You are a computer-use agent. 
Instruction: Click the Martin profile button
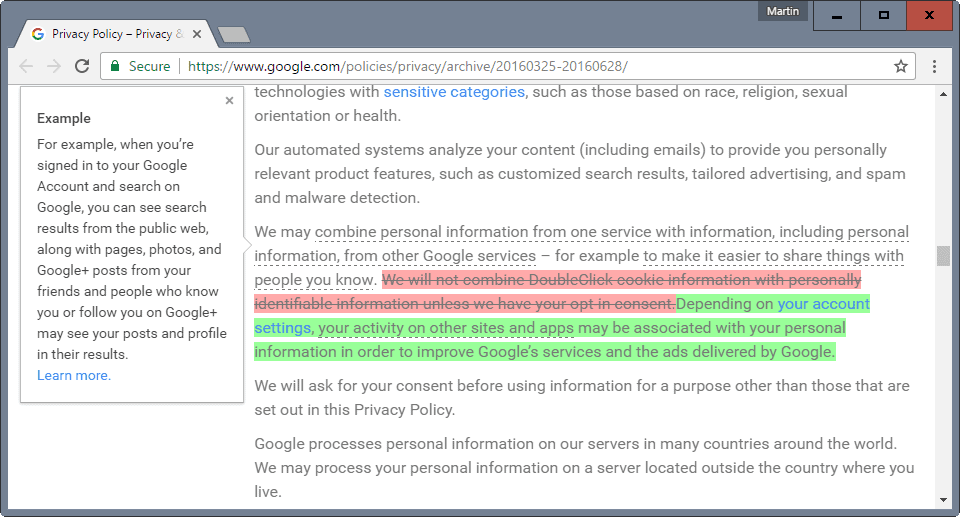point(782,11)
